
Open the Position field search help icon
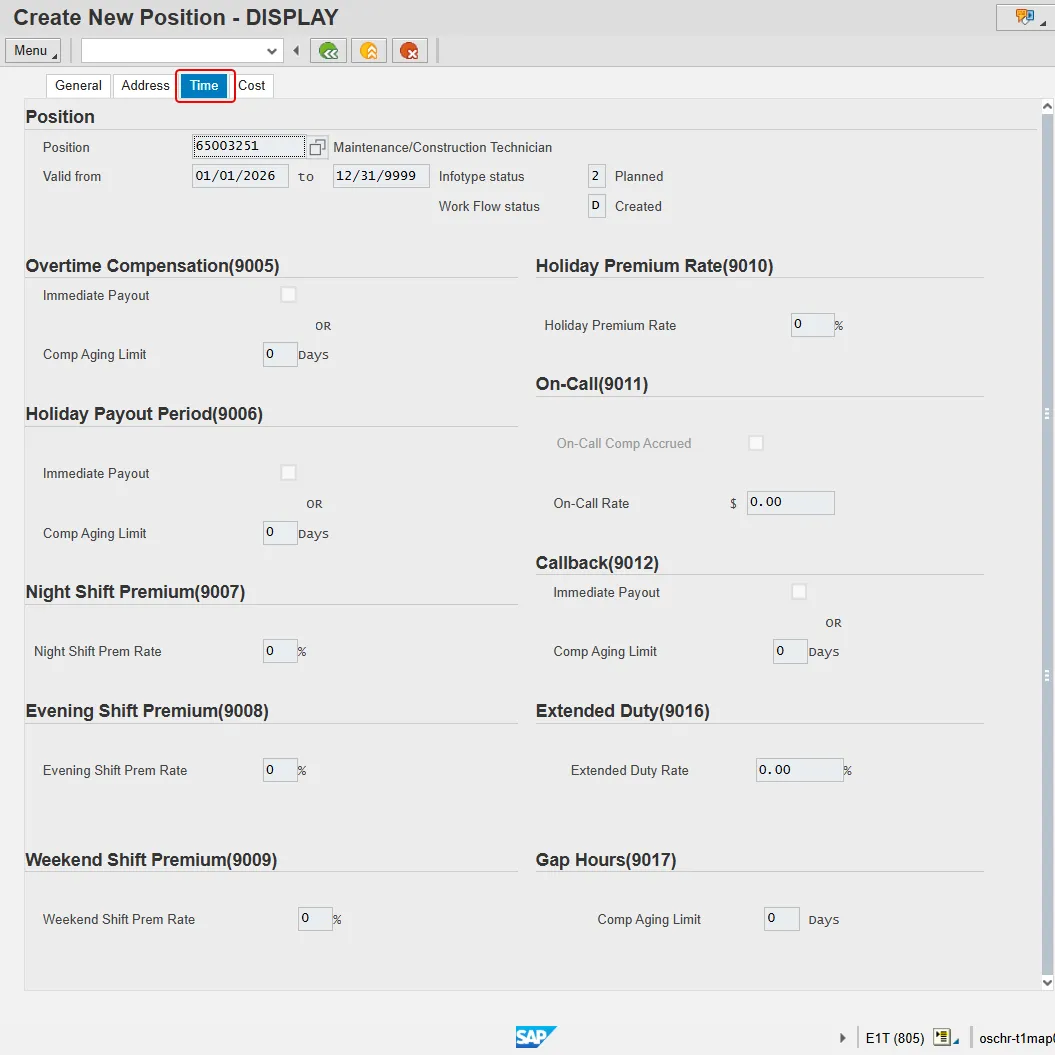317,148
